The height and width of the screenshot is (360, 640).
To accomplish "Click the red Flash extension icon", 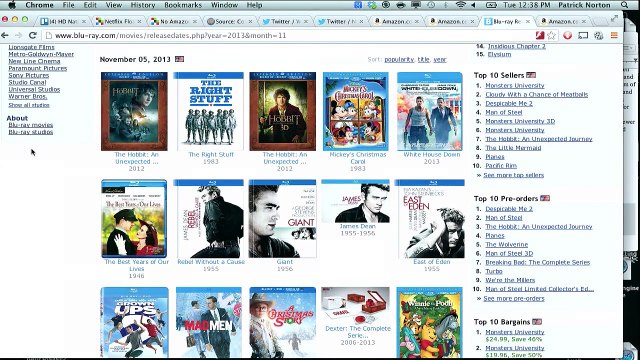I will [x=540, y=36].
